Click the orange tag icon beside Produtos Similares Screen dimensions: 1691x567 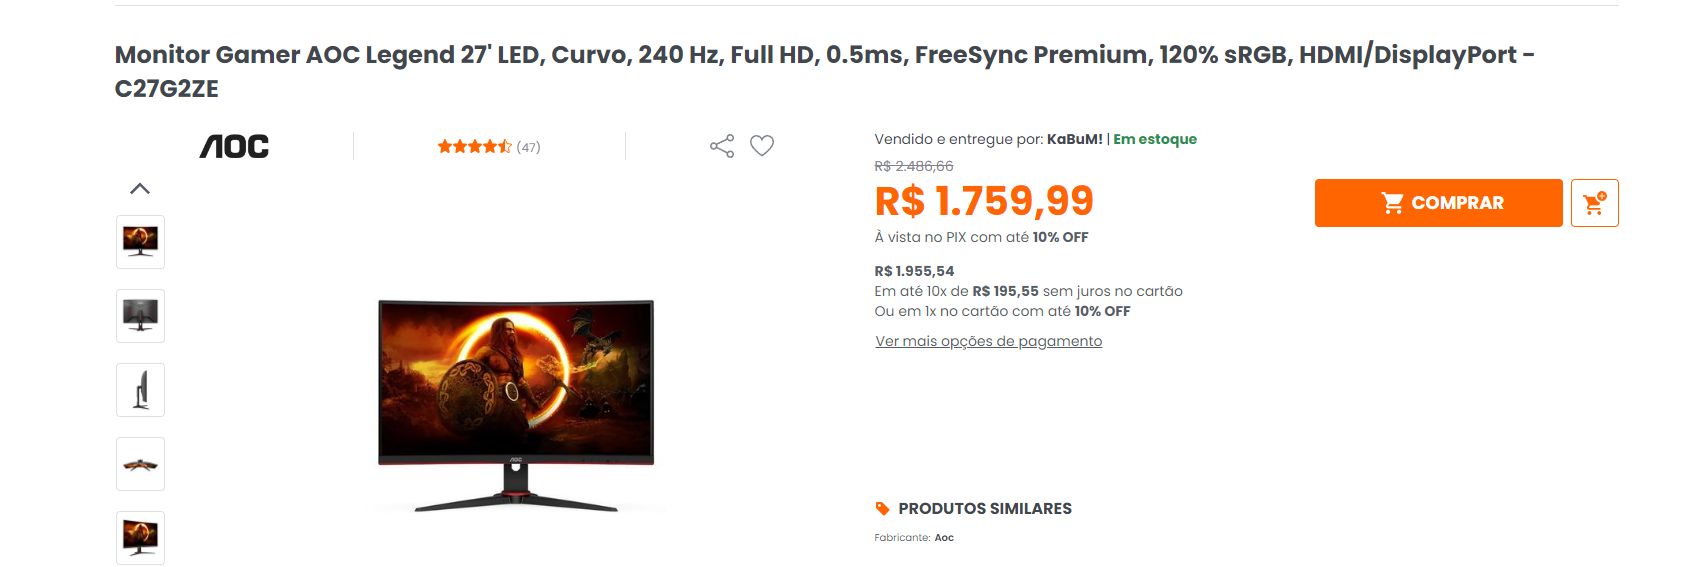pos(882,509)
